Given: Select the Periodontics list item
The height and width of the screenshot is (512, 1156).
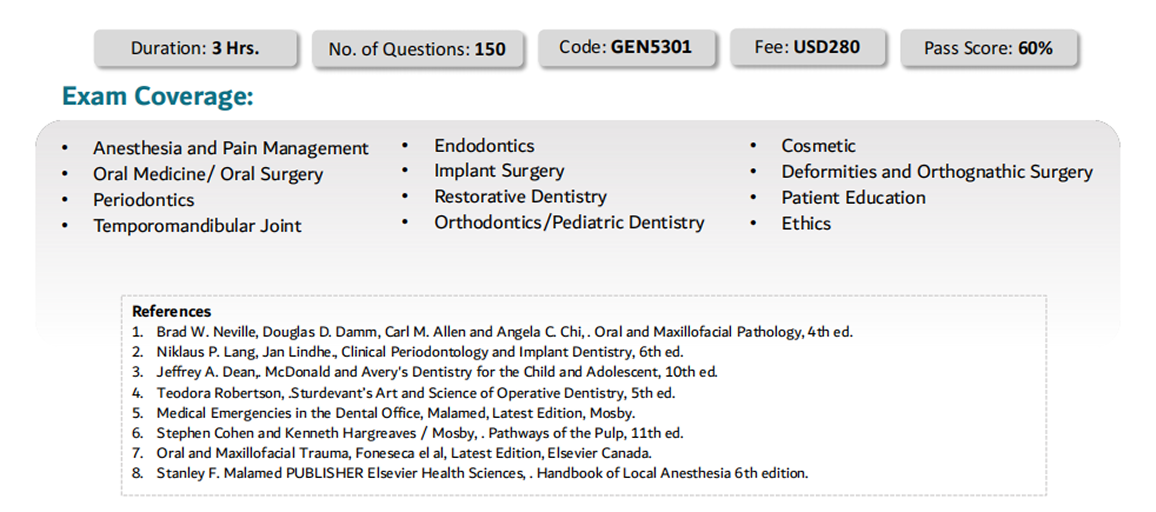Looking at the screenshot, I should (144, 200).
